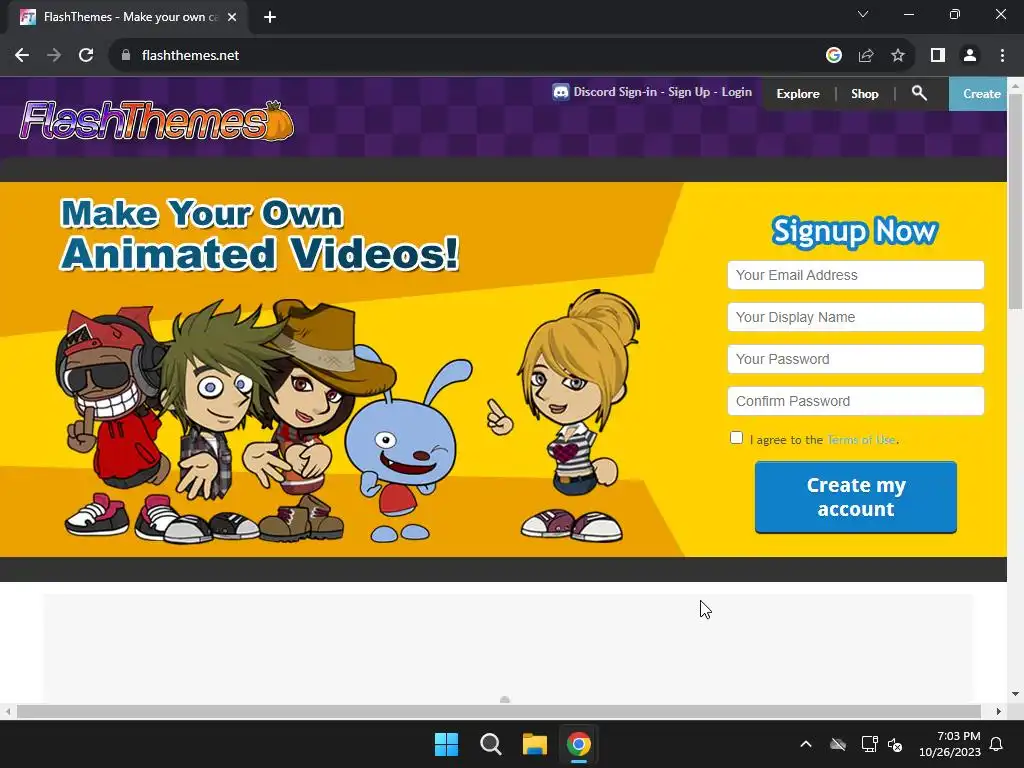Open the browser side panel icon
The image size is (1024, 768).
click(938, 56)
